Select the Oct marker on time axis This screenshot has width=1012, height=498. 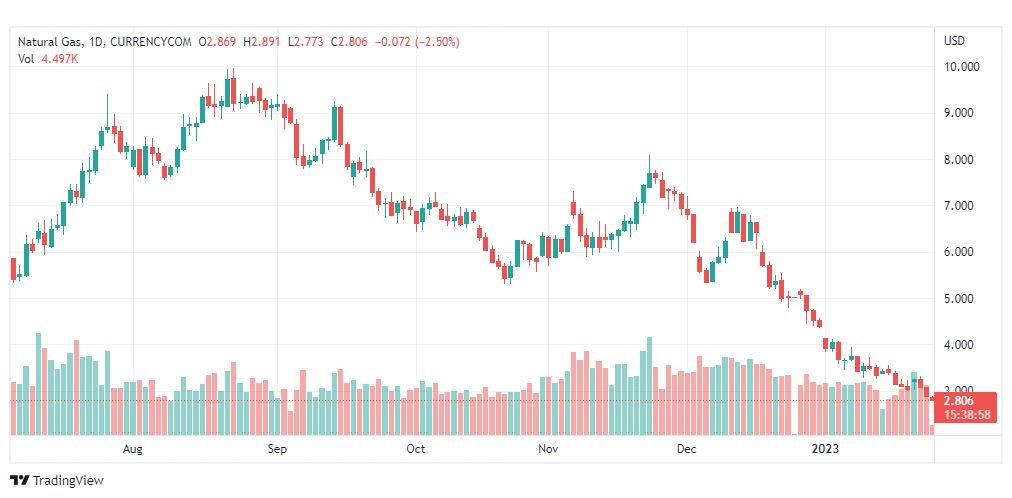[416, 449]
